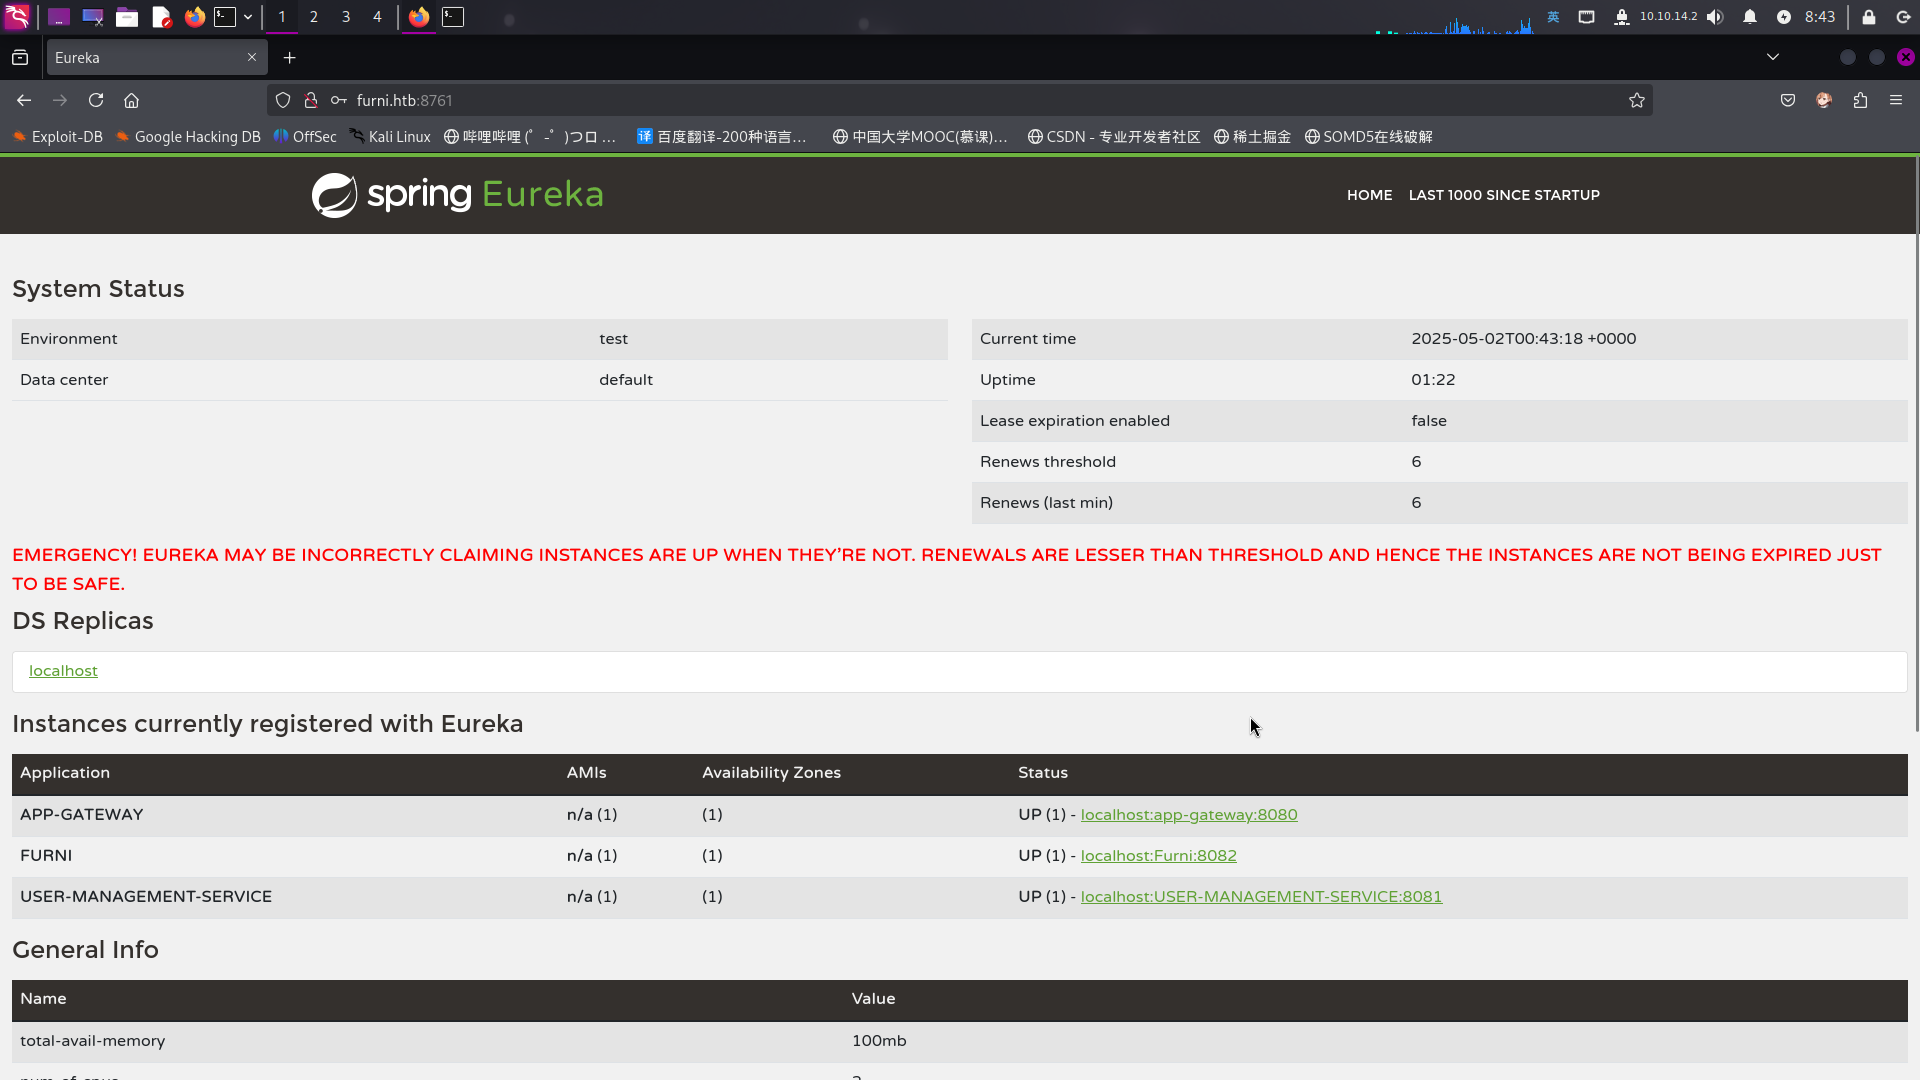Click the home icon in toolbar
The image size is (1920, 1080).
(x=131, y=100)
